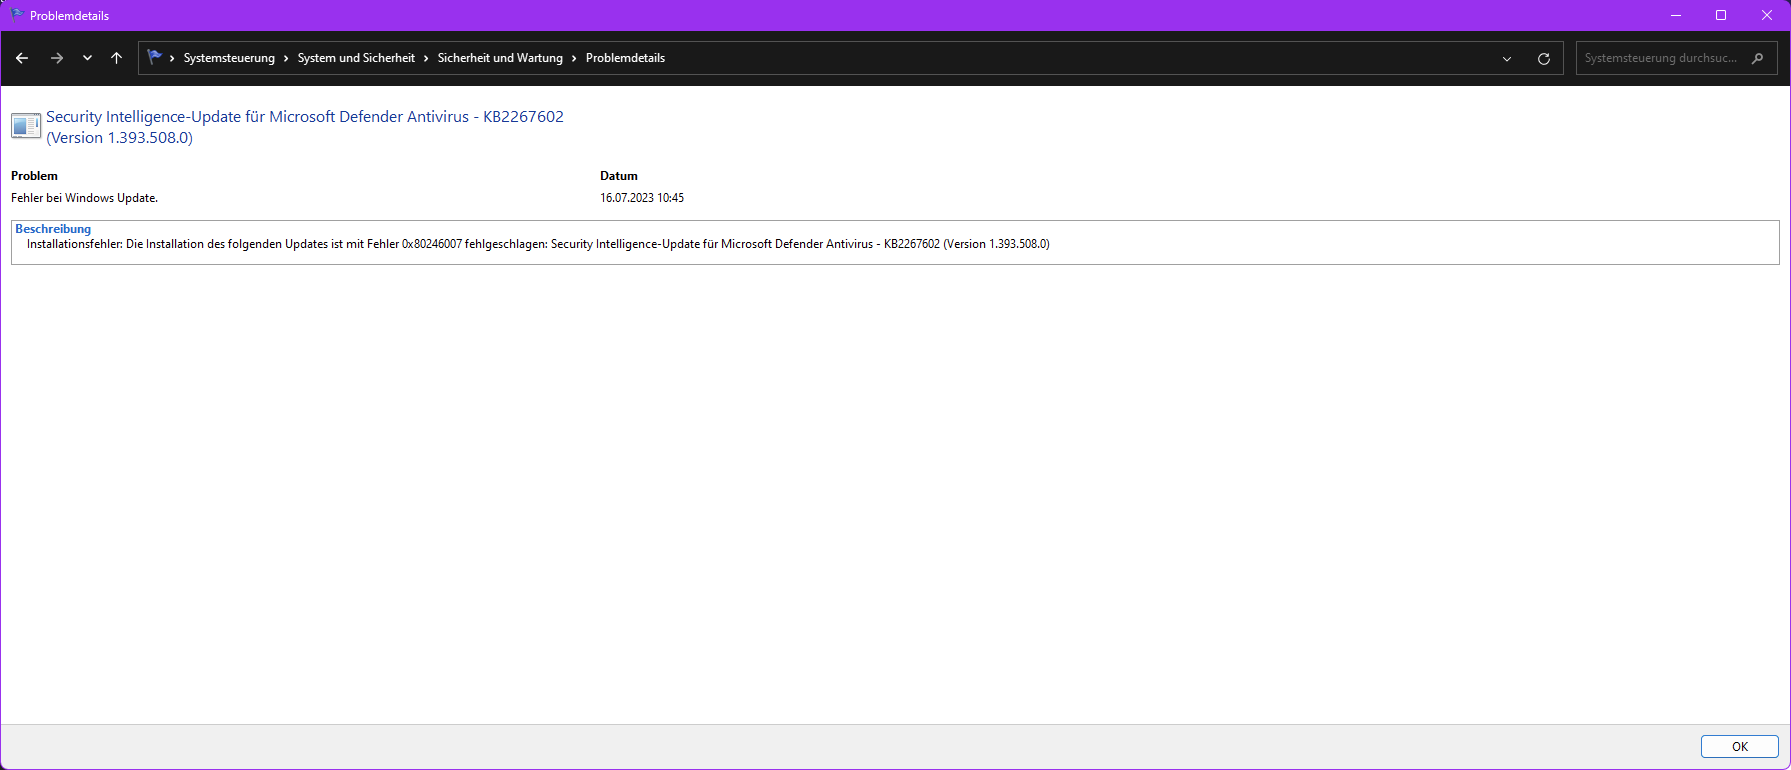Click the Installationsfehler description text

click(x=538, y=244)
